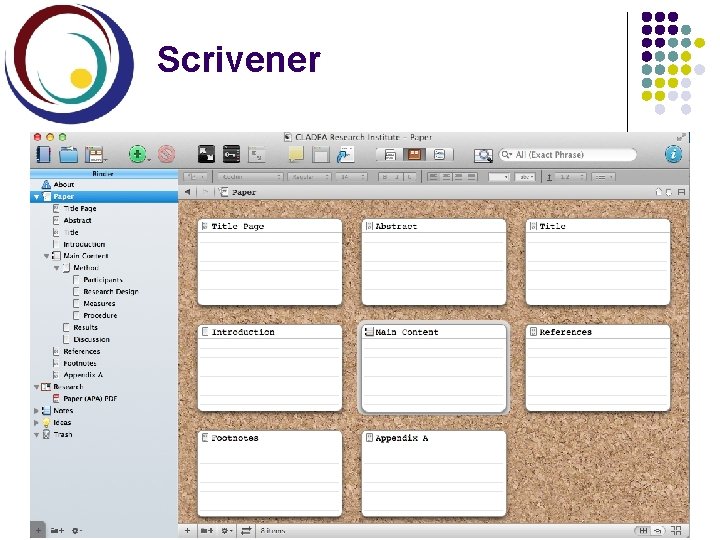Expand the Notes folder triangle
The image size is (720, 540).
click(x=37, y=411)
